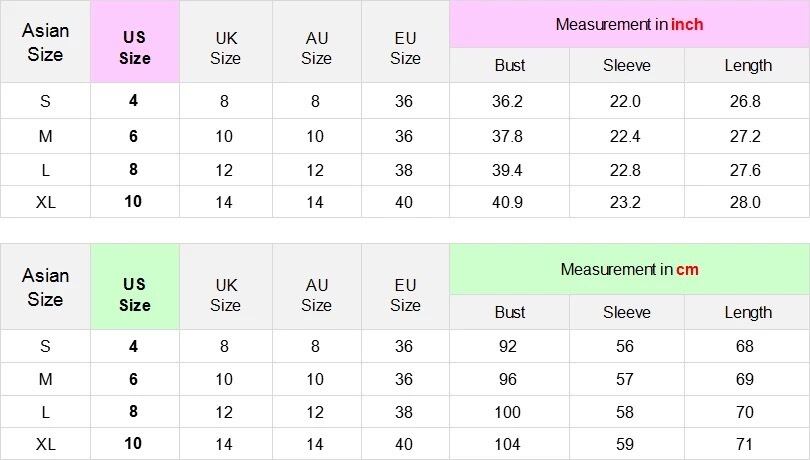Click the 69 length value
This screenshot has height=460, width=810.
(747, 380)
